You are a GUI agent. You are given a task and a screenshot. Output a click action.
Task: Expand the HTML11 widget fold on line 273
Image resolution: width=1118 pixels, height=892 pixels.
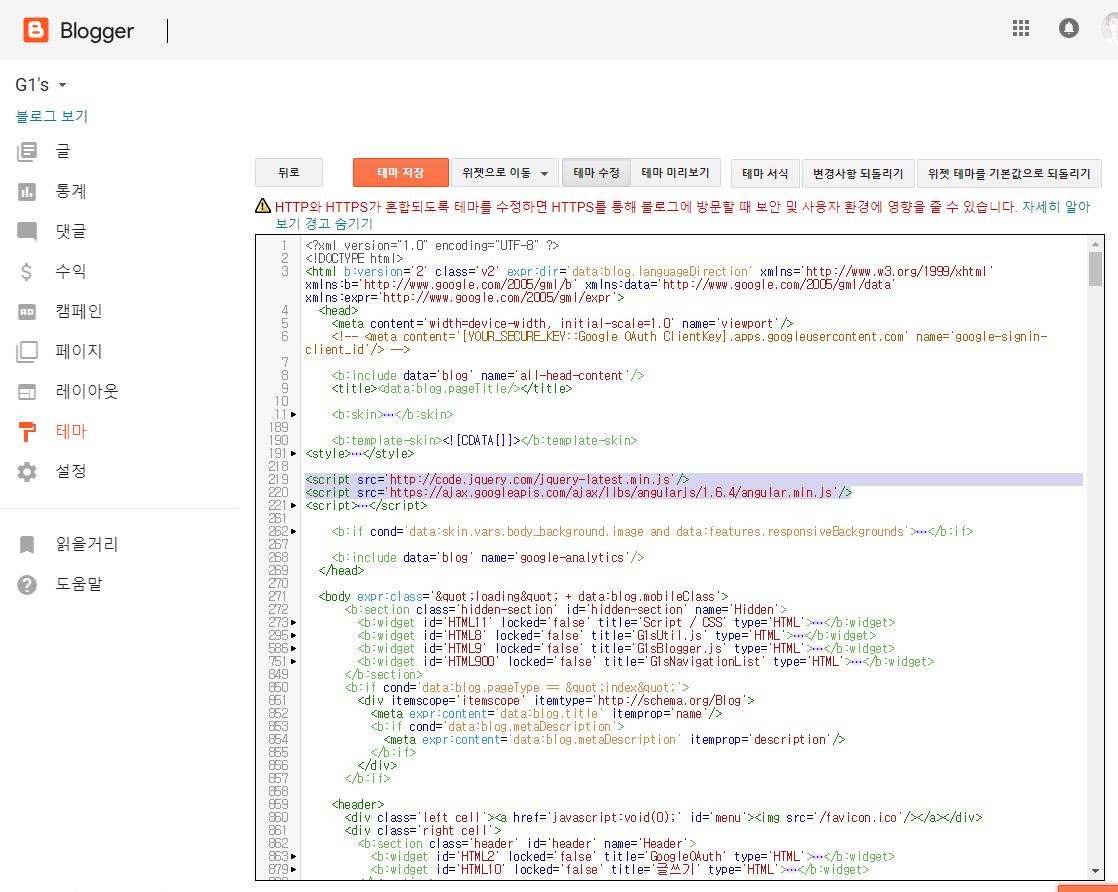(x=294, y=622)
